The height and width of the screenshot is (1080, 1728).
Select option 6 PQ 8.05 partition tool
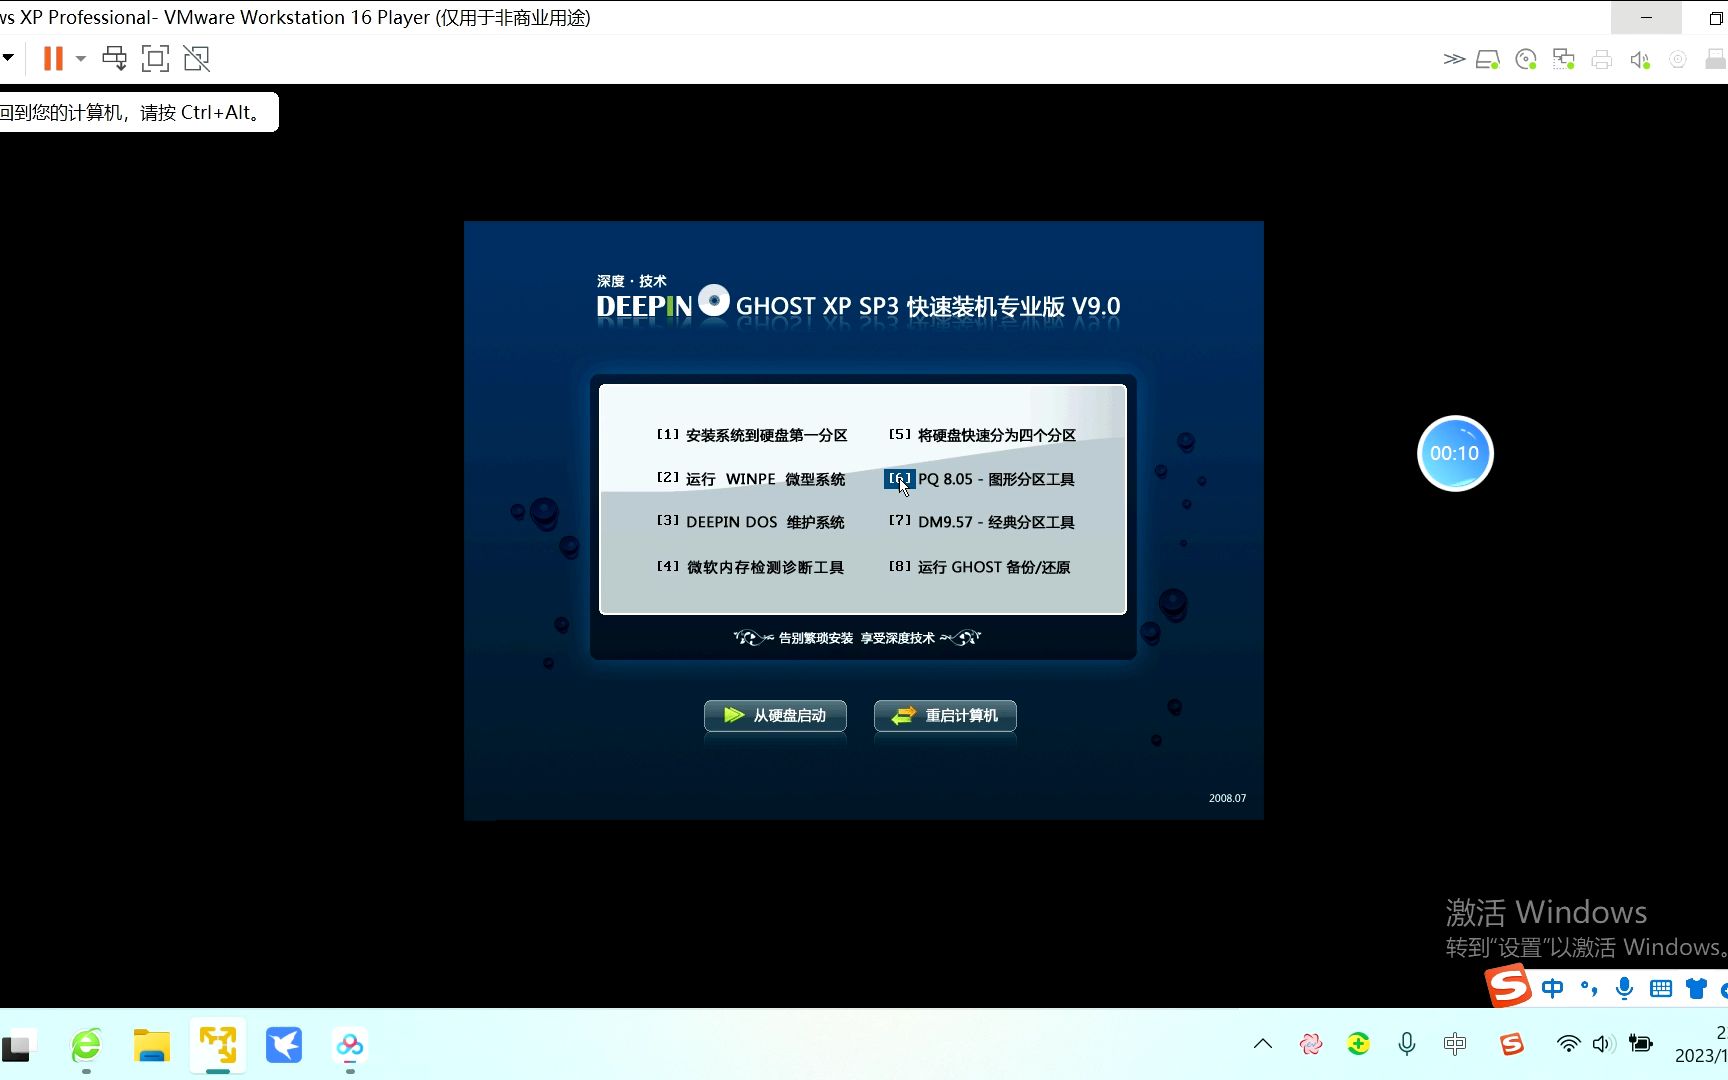tap(981, 479)
